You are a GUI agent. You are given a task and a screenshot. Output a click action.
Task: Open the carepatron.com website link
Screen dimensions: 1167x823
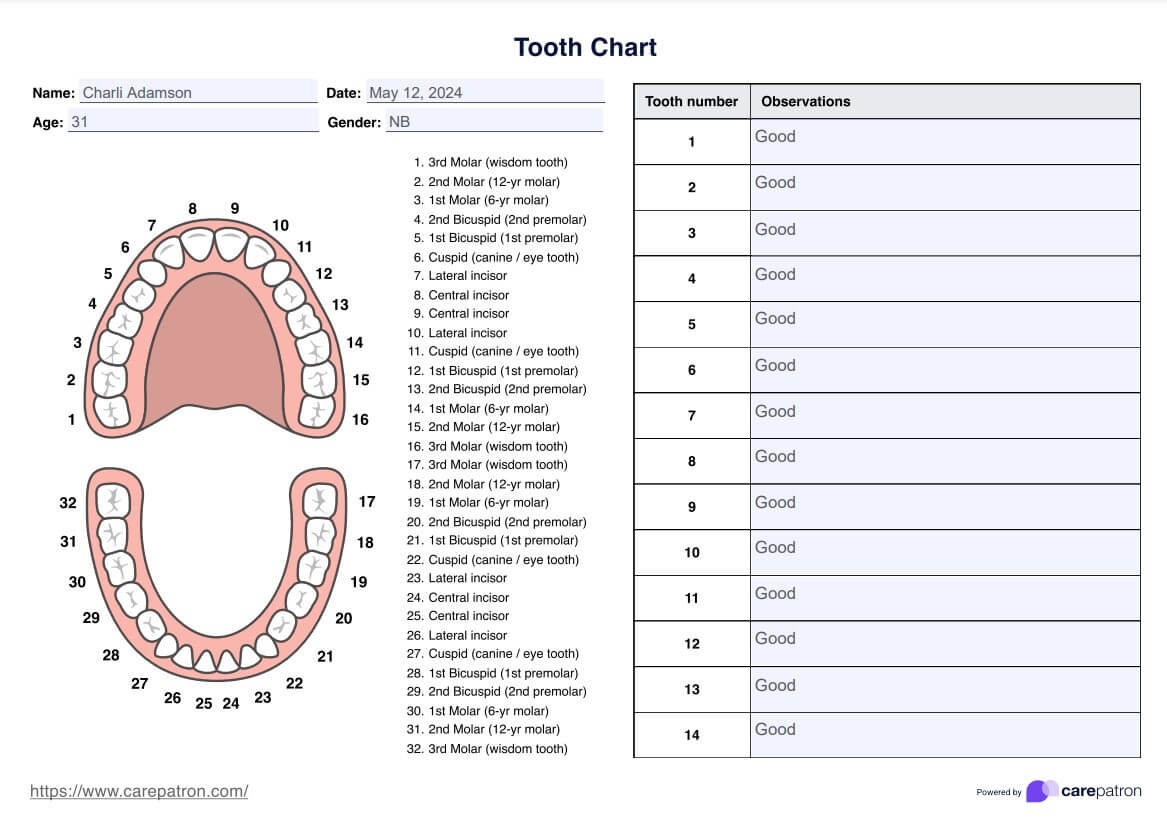coord(139,791)
